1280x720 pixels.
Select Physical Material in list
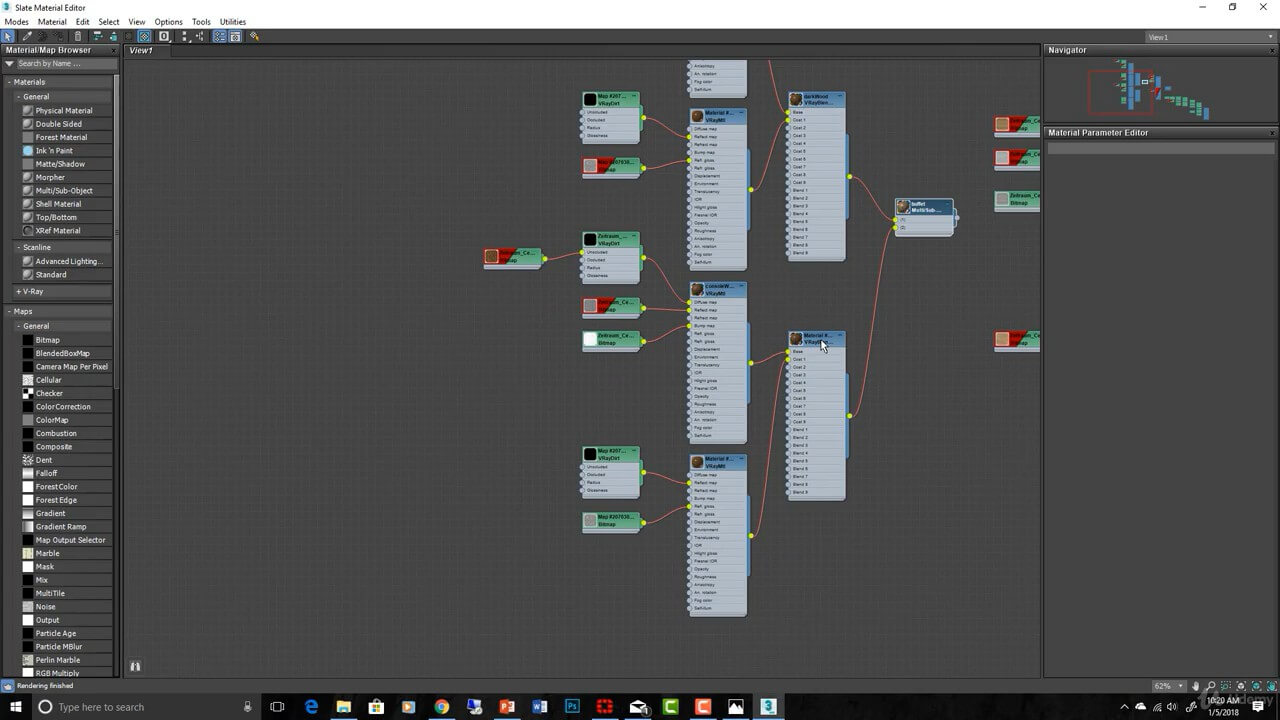(x=64, y=111)
